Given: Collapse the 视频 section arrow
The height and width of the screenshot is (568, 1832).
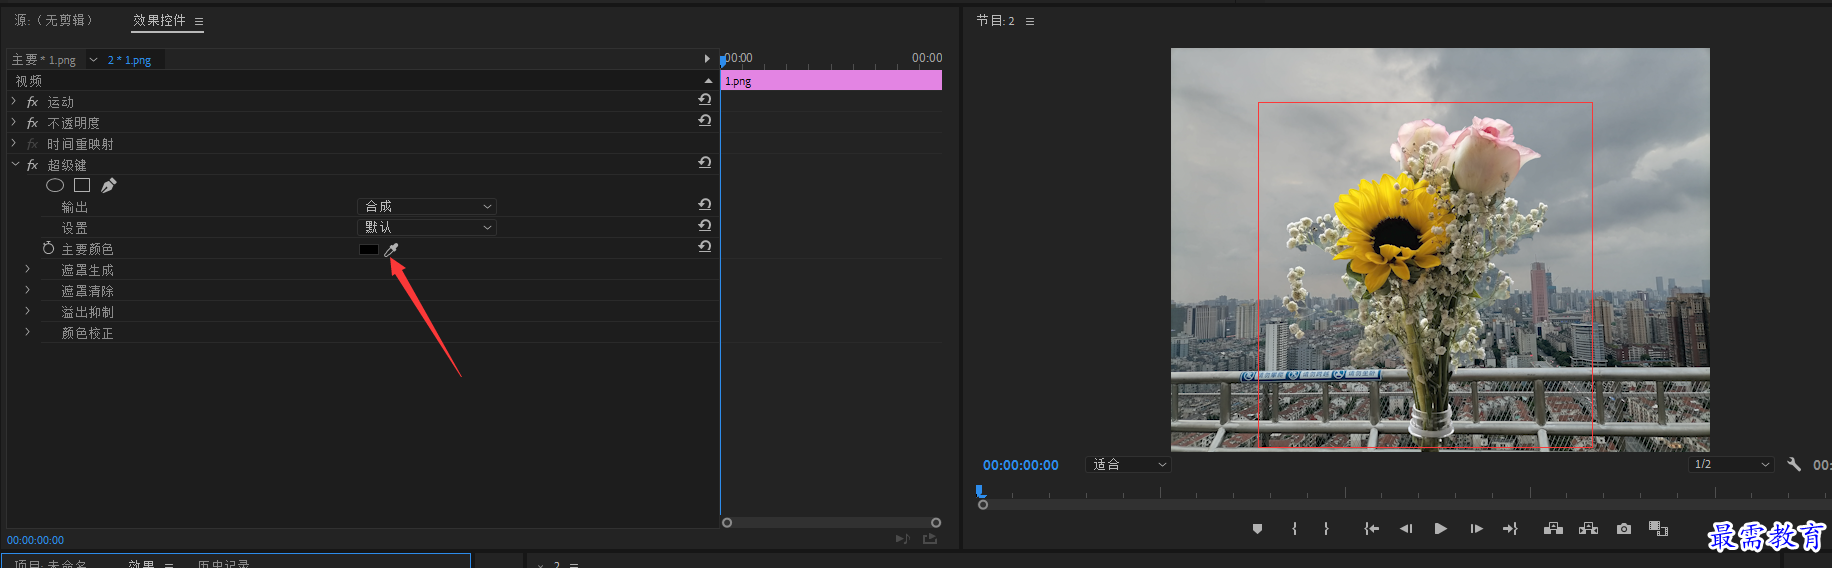Looking at the screenshot, I should coord(708,80).
